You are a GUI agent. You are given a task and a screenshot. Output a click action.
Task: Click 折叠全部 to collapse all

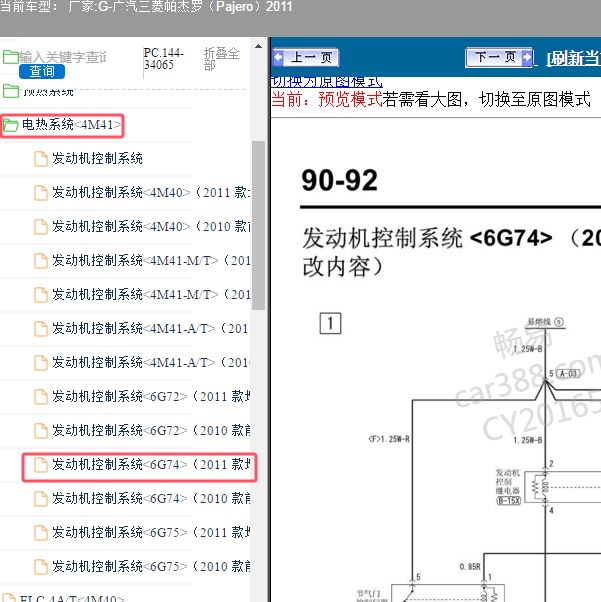222,59
